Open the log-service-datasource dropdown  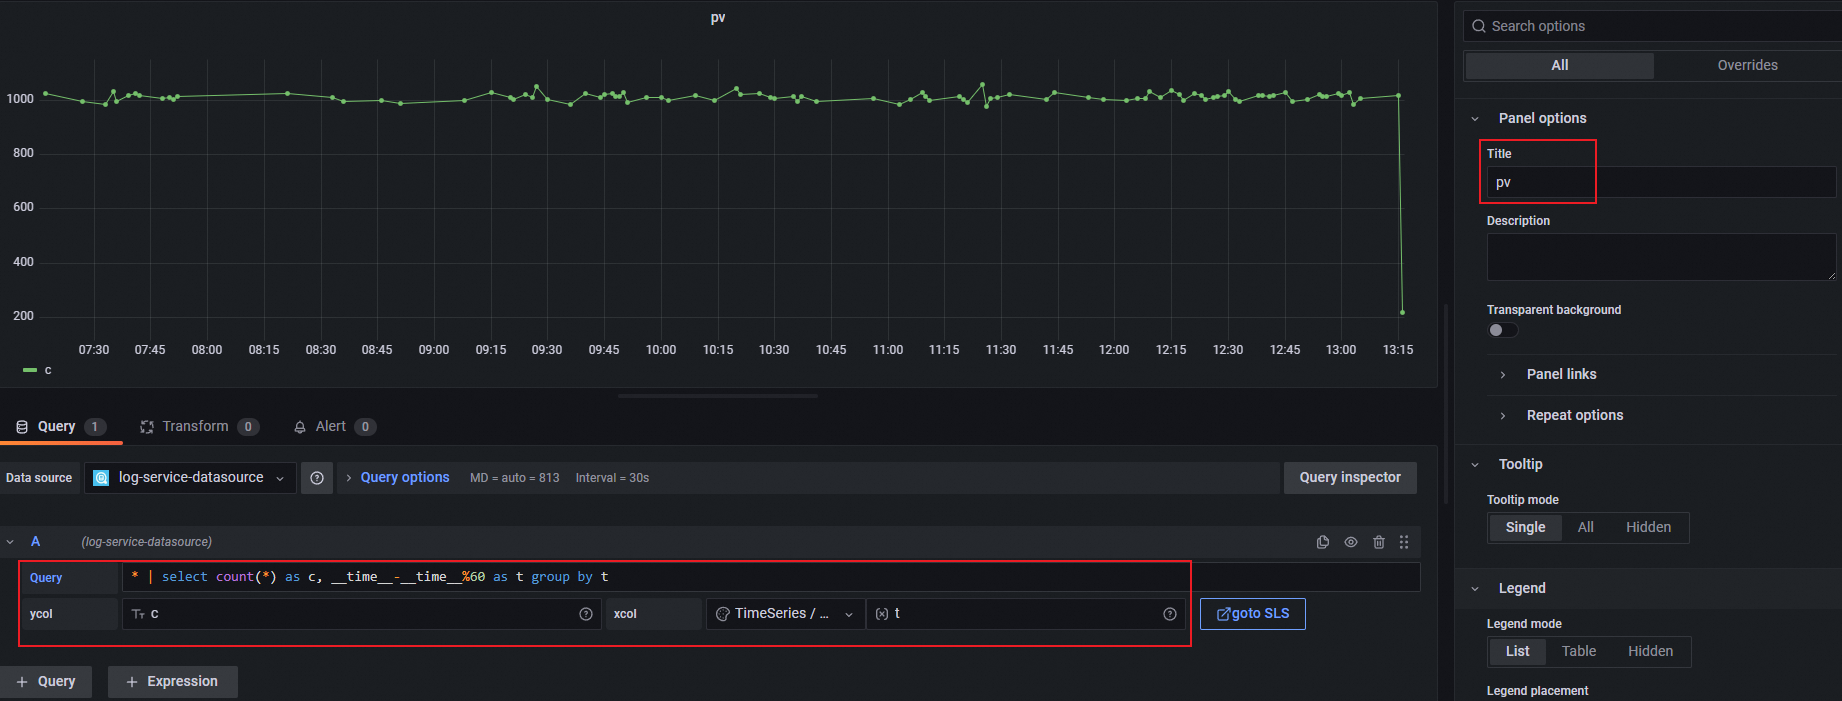[190, 478]
